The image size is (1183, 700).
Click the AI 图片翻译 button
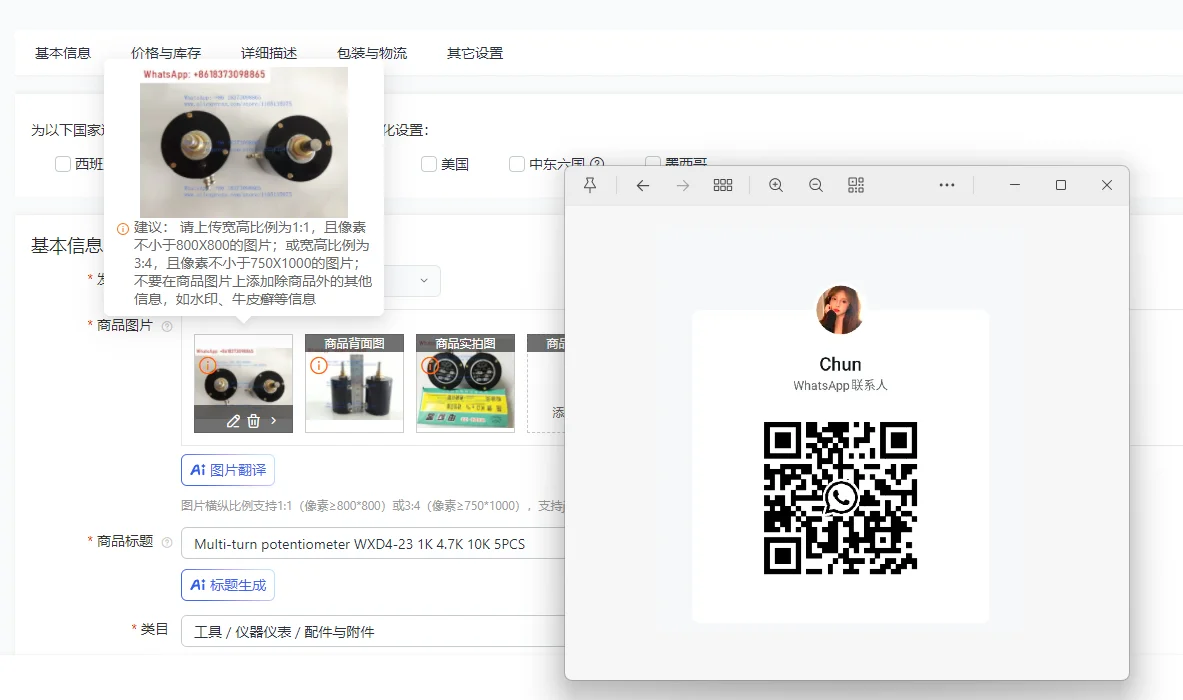click(228, 470)
